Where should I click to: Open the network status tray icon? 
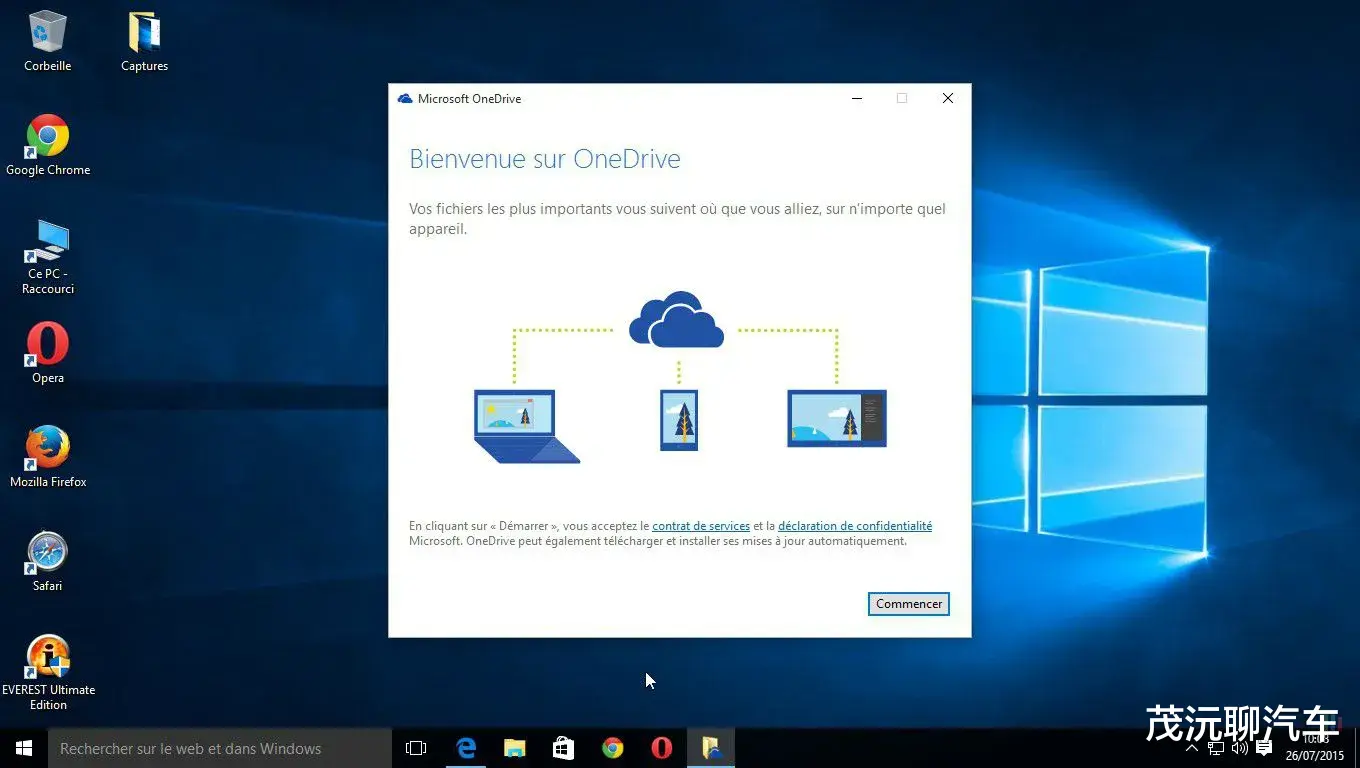click(1216, 748)
